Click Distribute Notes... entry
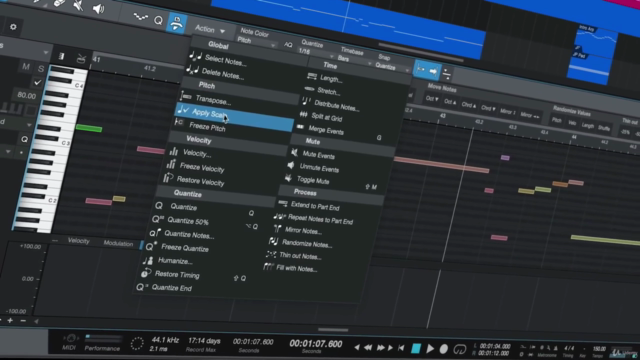The image size is (640, 360). [x=336, y=107]
